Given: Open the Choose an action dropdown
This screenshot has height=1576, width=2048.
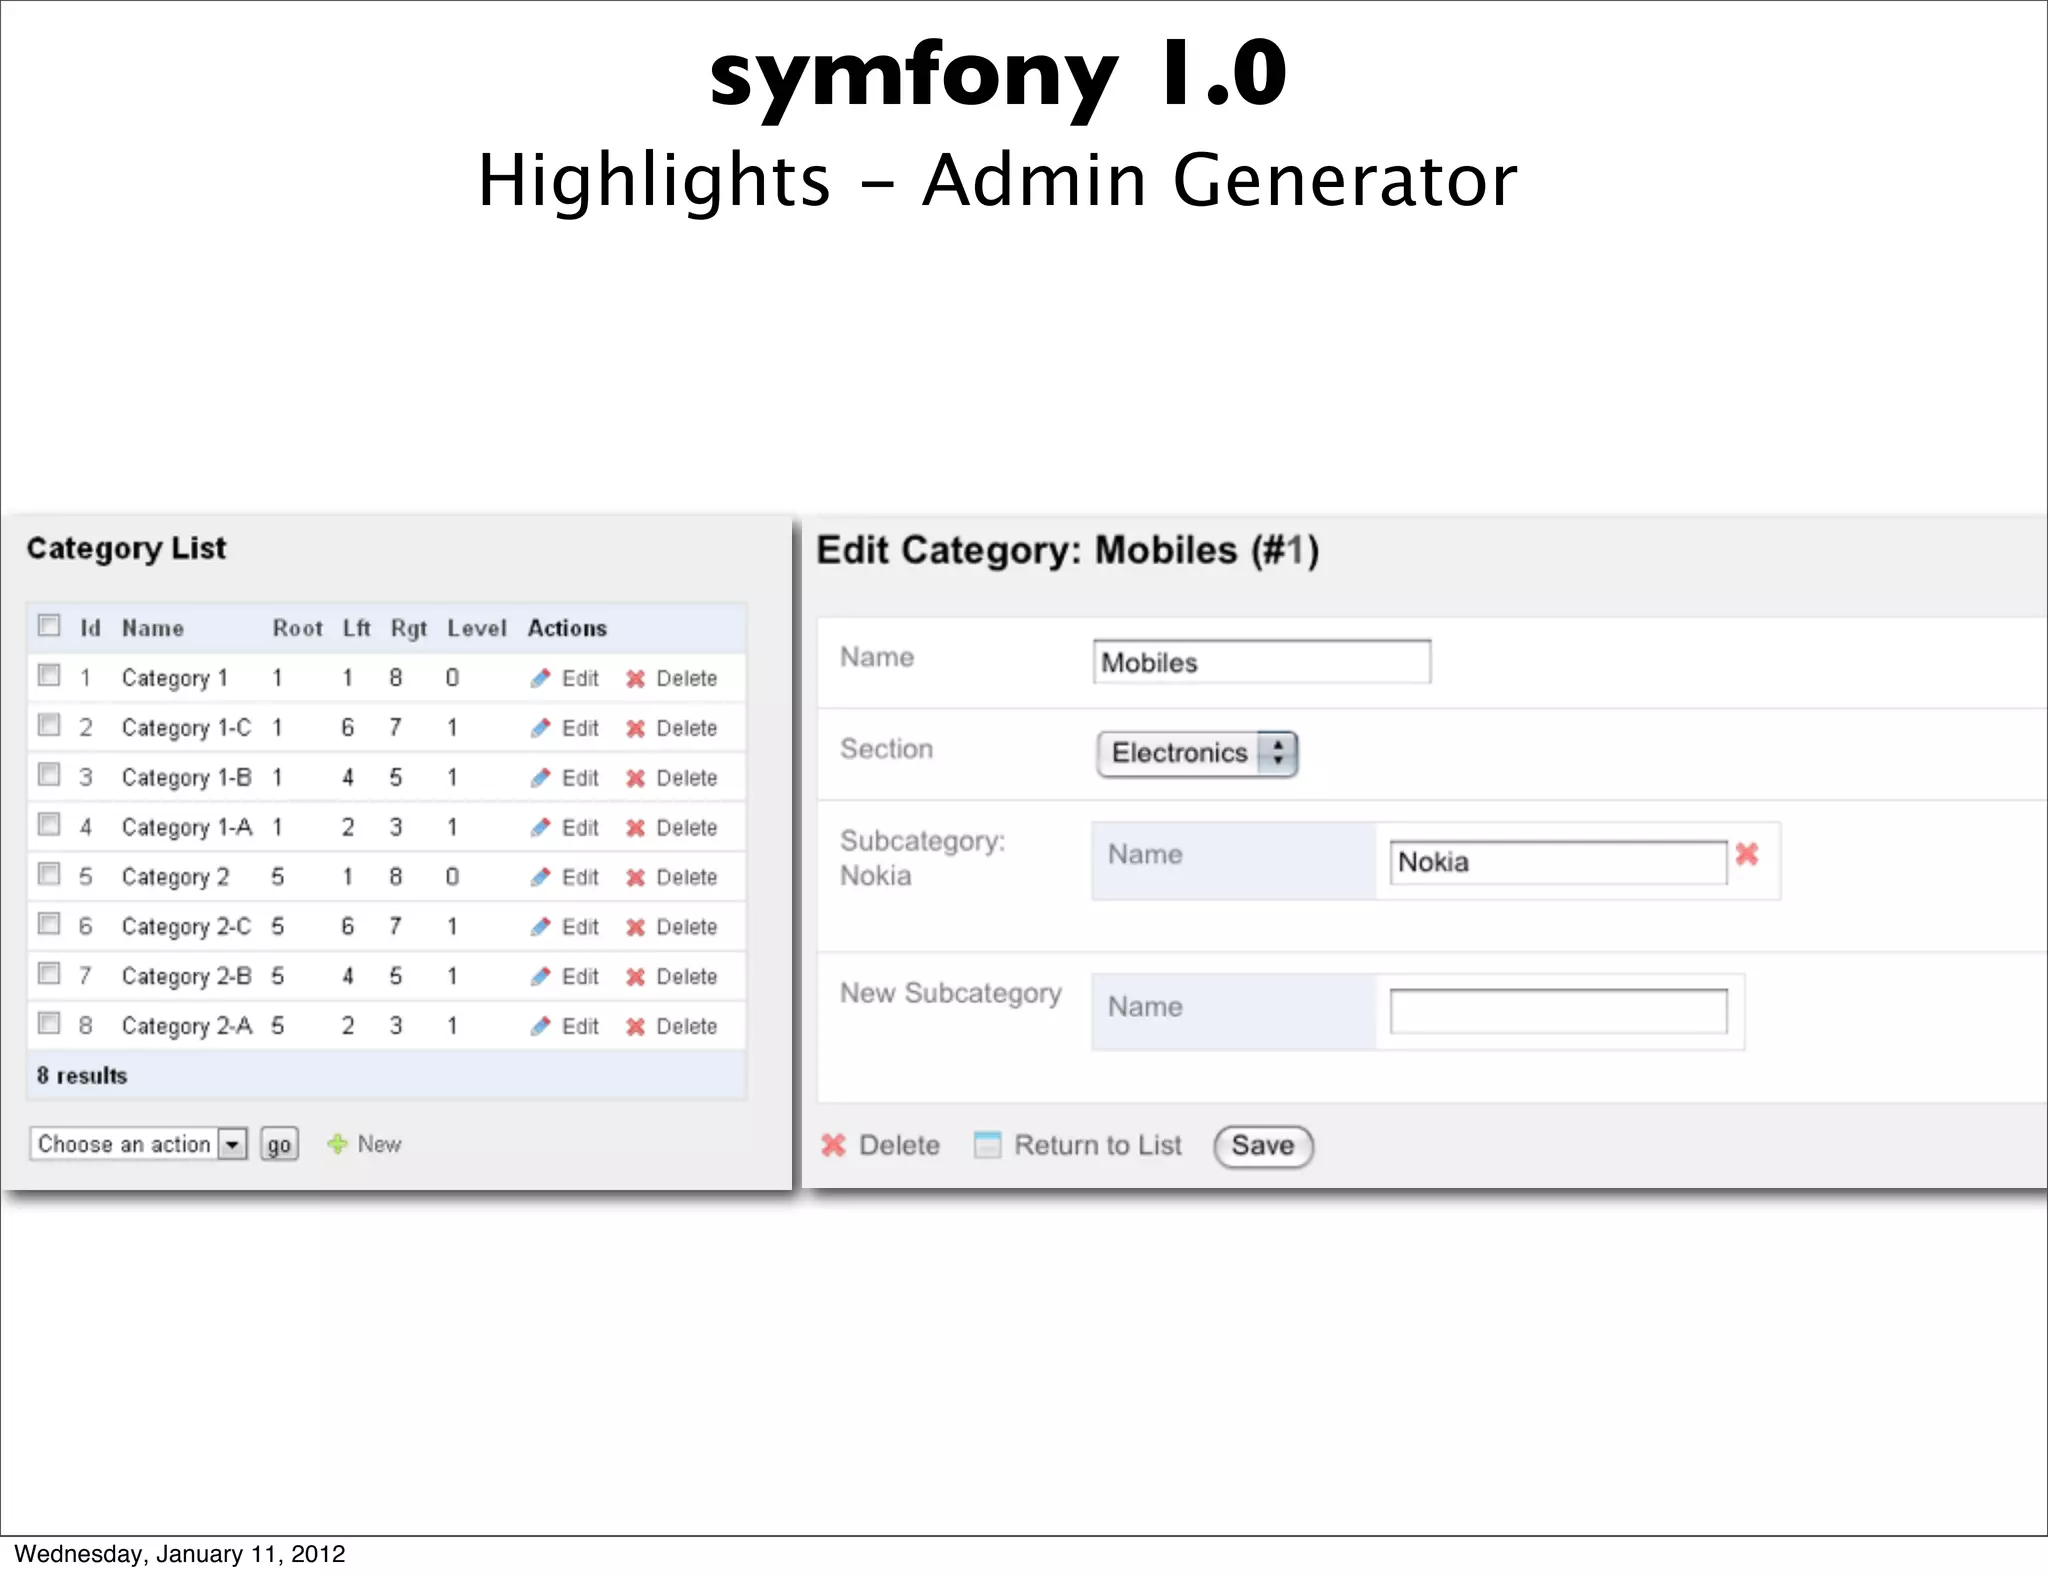Looking at the screenshot, I should coord(138,1143).
